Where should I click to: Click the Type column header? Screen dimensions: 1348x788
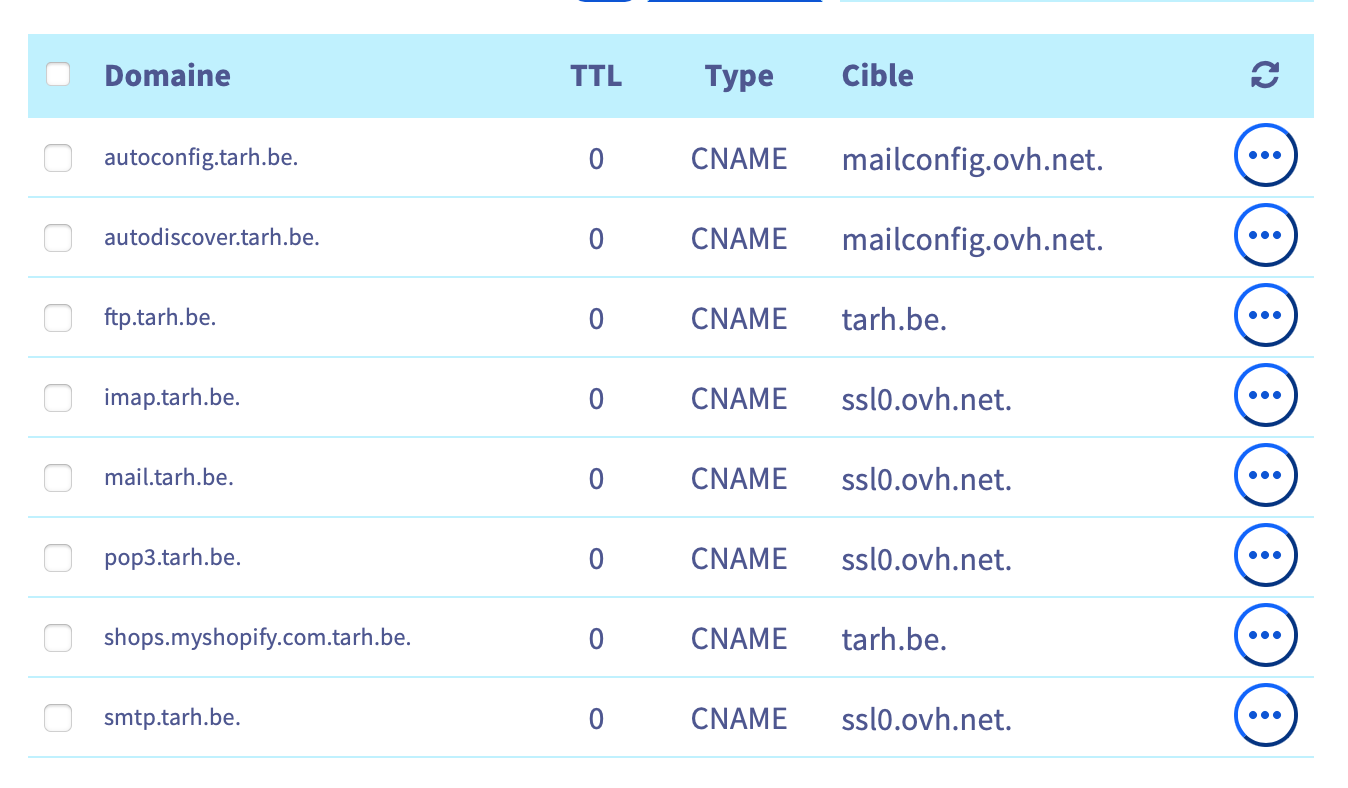click(x=739, y=76)
